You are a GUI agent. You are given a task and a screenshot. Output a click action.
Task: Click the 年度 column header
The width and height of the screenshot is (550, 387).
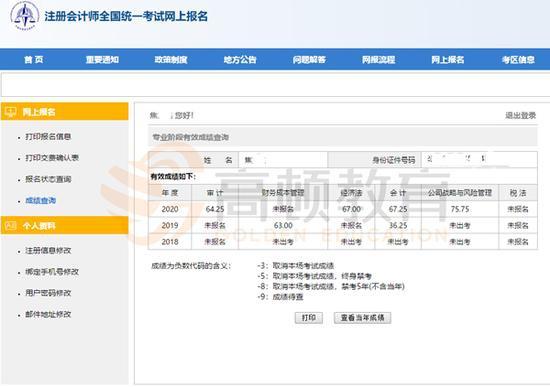coord(170,193)
